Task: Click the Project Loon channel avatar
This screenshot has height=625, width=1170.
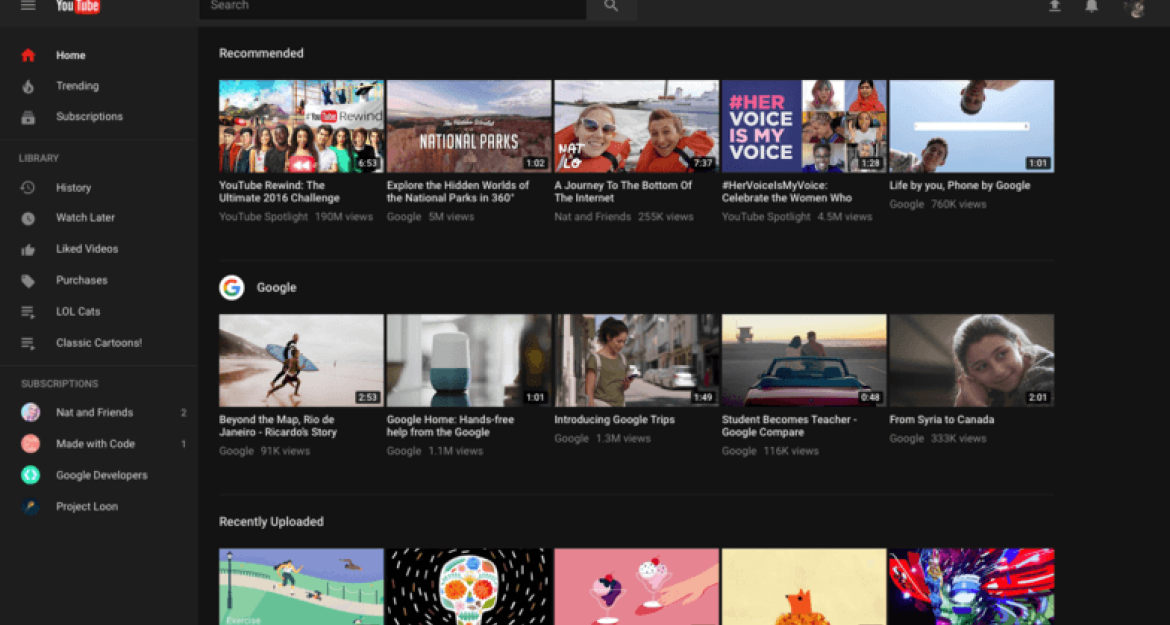Action: (x=31, y=506)
